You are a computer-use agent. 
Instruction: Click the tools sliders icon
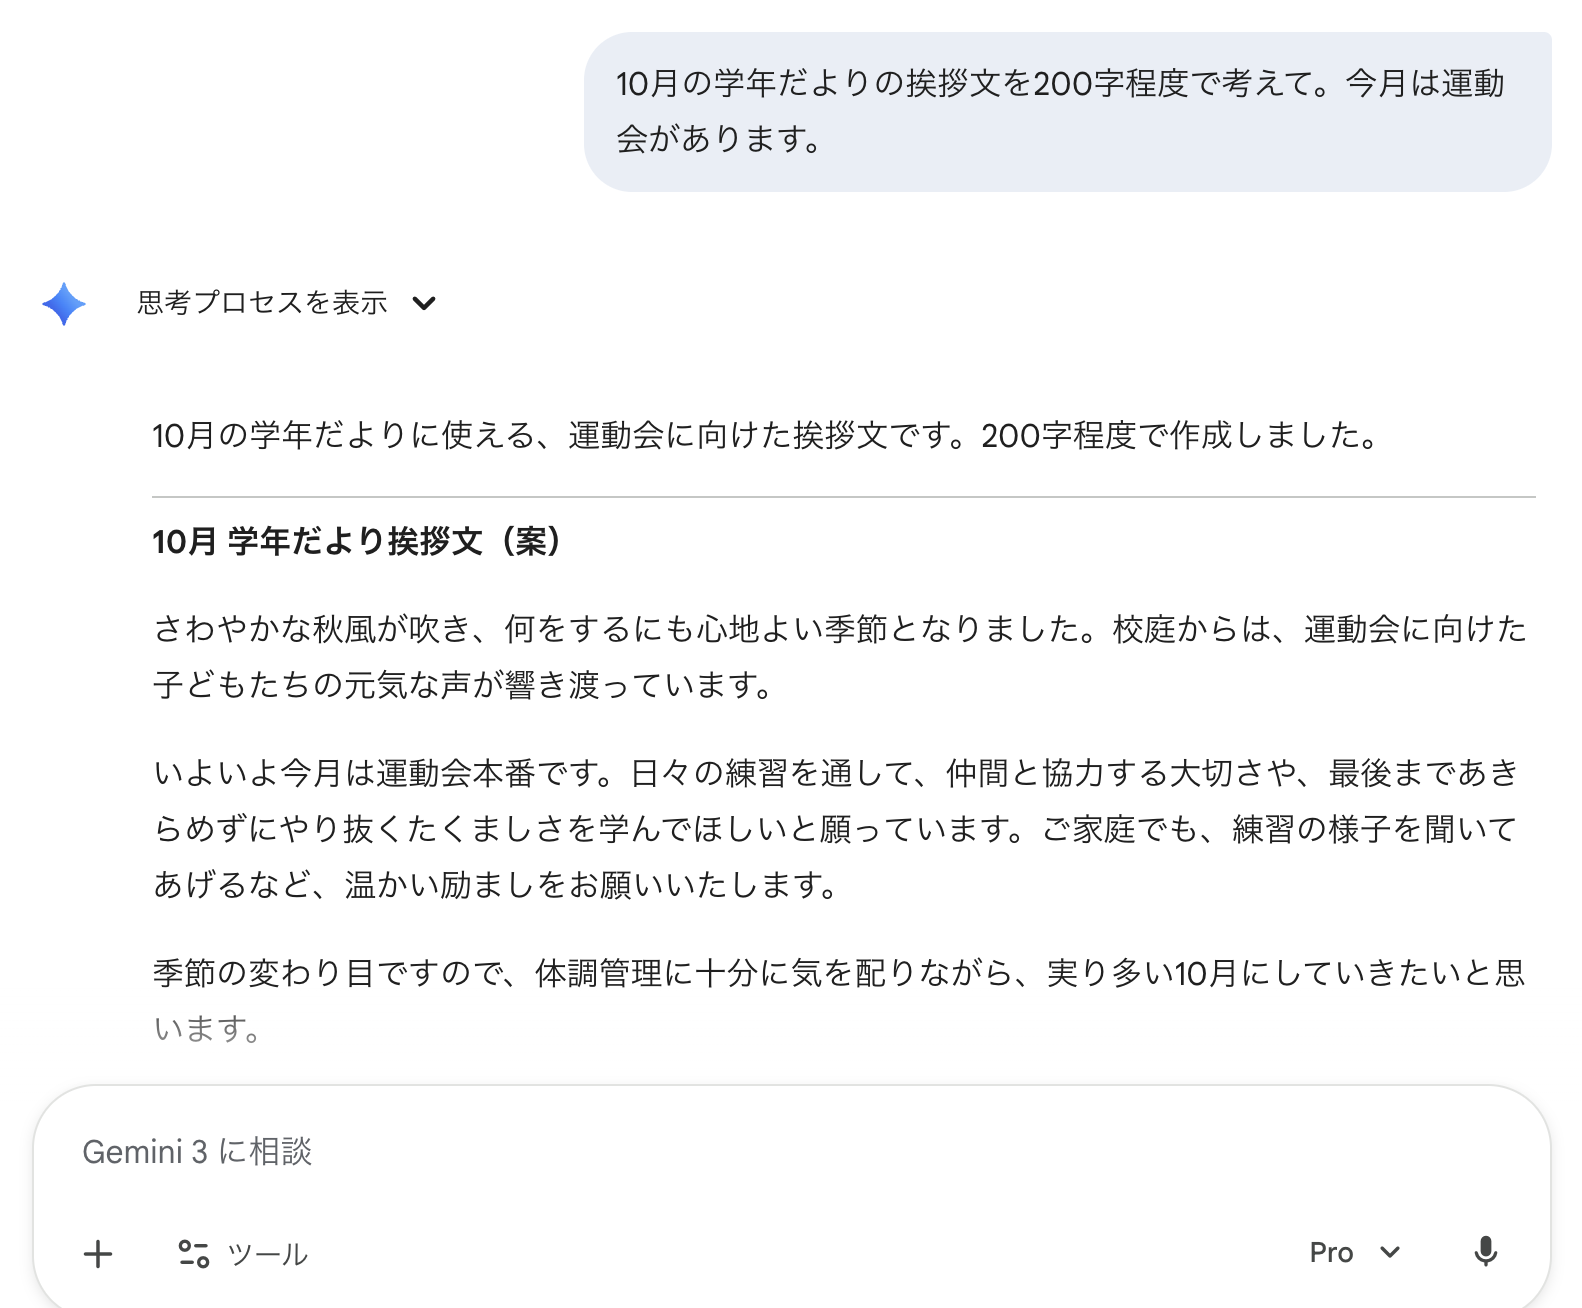pos(193,1253)
